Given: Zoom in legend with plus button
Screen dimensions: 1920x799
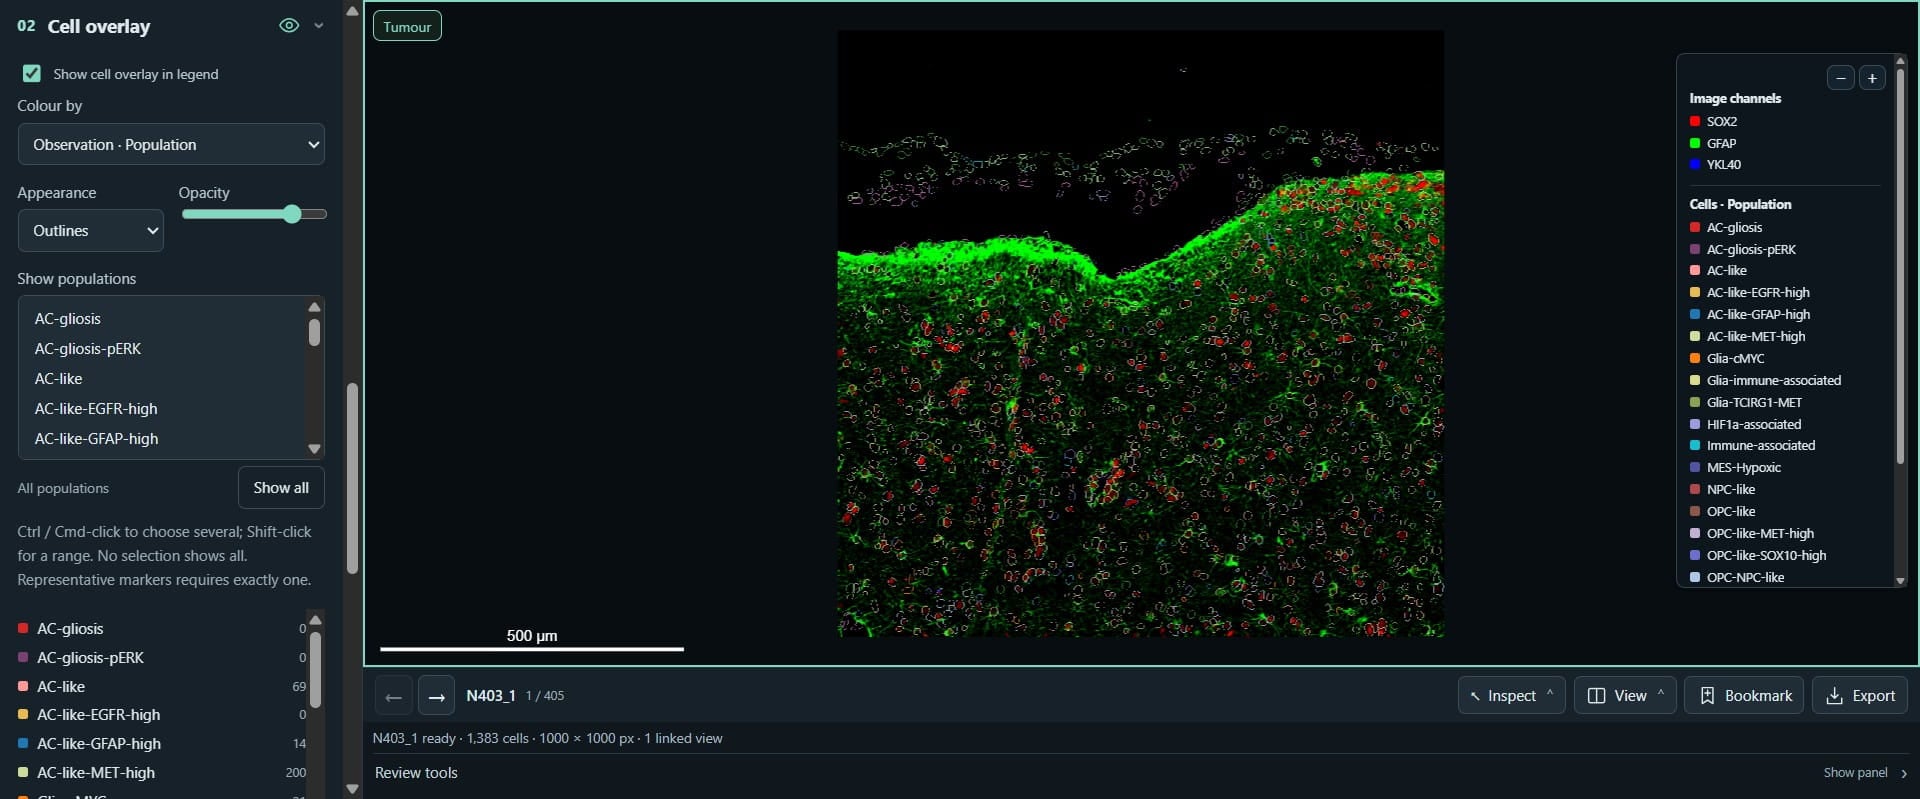Looking at the screenshot, I should click(1872, 78).
